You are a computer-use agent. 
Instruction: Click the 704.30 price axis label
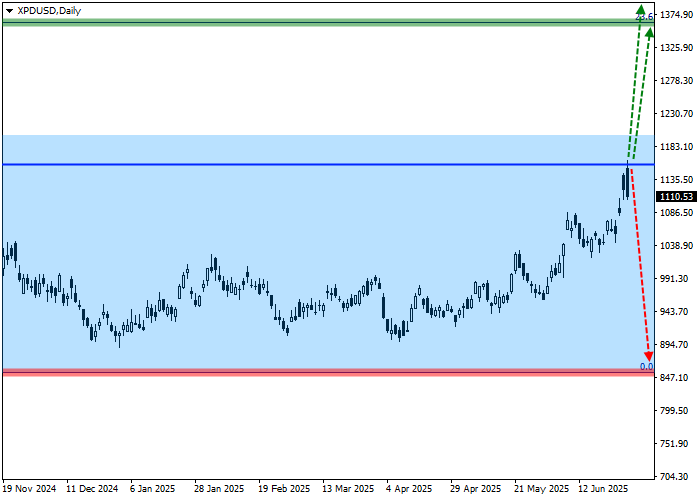(676, 477)
